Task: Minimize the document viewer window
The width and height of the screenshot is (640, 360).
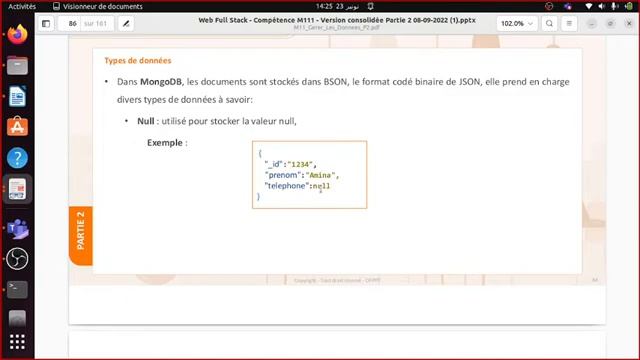Action: (x=591, y=24)
